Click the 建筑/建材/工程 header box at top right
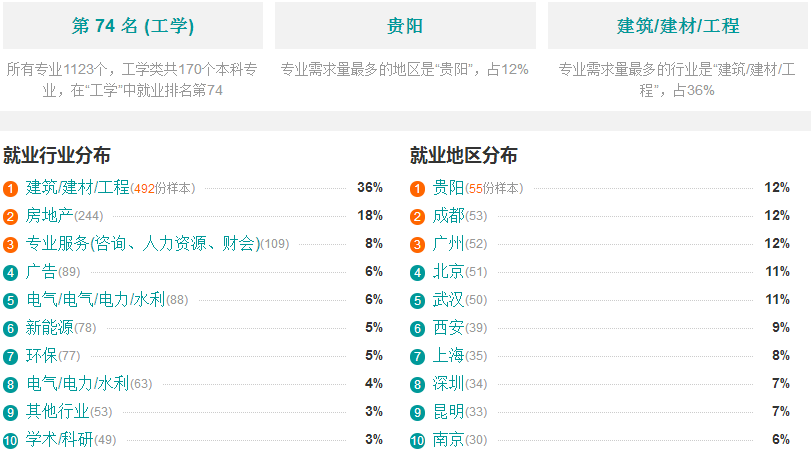This screenshot has width=811, height=457. point(678,25)
